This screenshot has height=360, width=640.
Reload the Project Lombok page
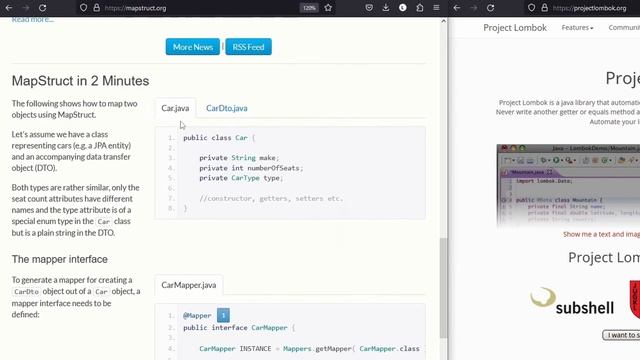491,8
